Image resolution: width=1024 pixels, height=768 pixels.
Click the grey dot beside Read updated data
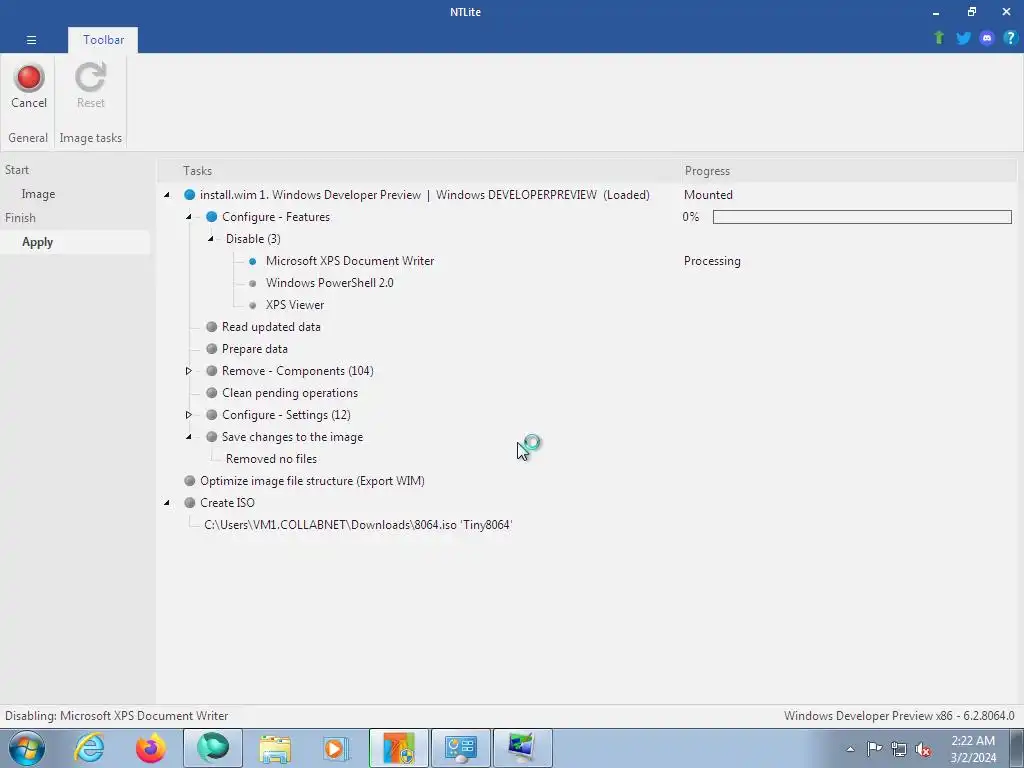pyautogui.click(x=212, y=327)
